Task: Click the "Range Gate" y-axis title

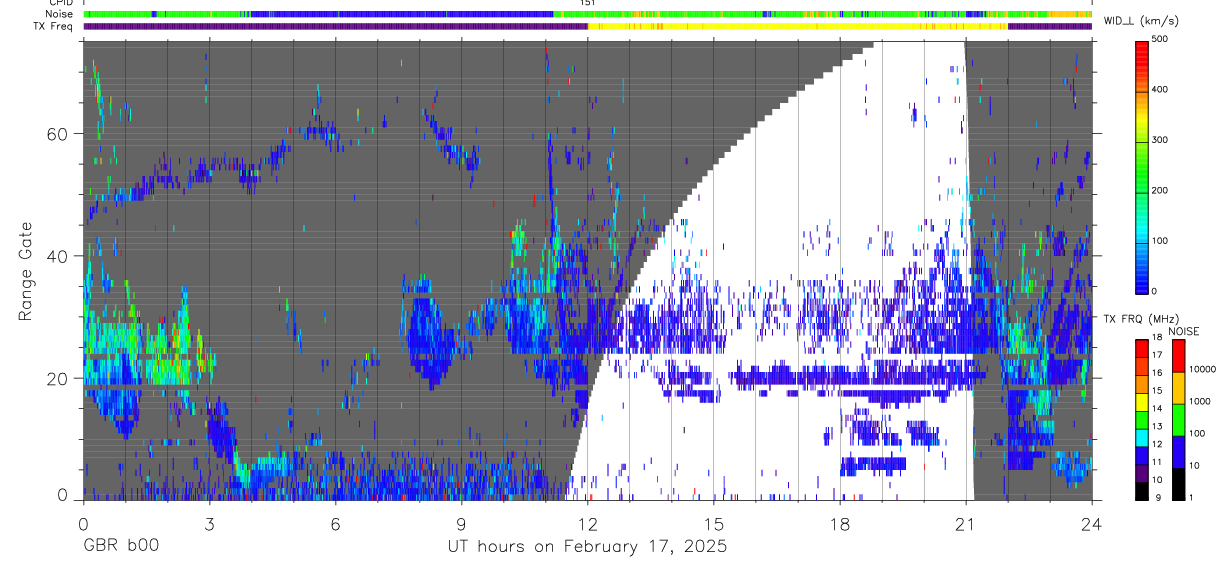Action: pos(26,271)
